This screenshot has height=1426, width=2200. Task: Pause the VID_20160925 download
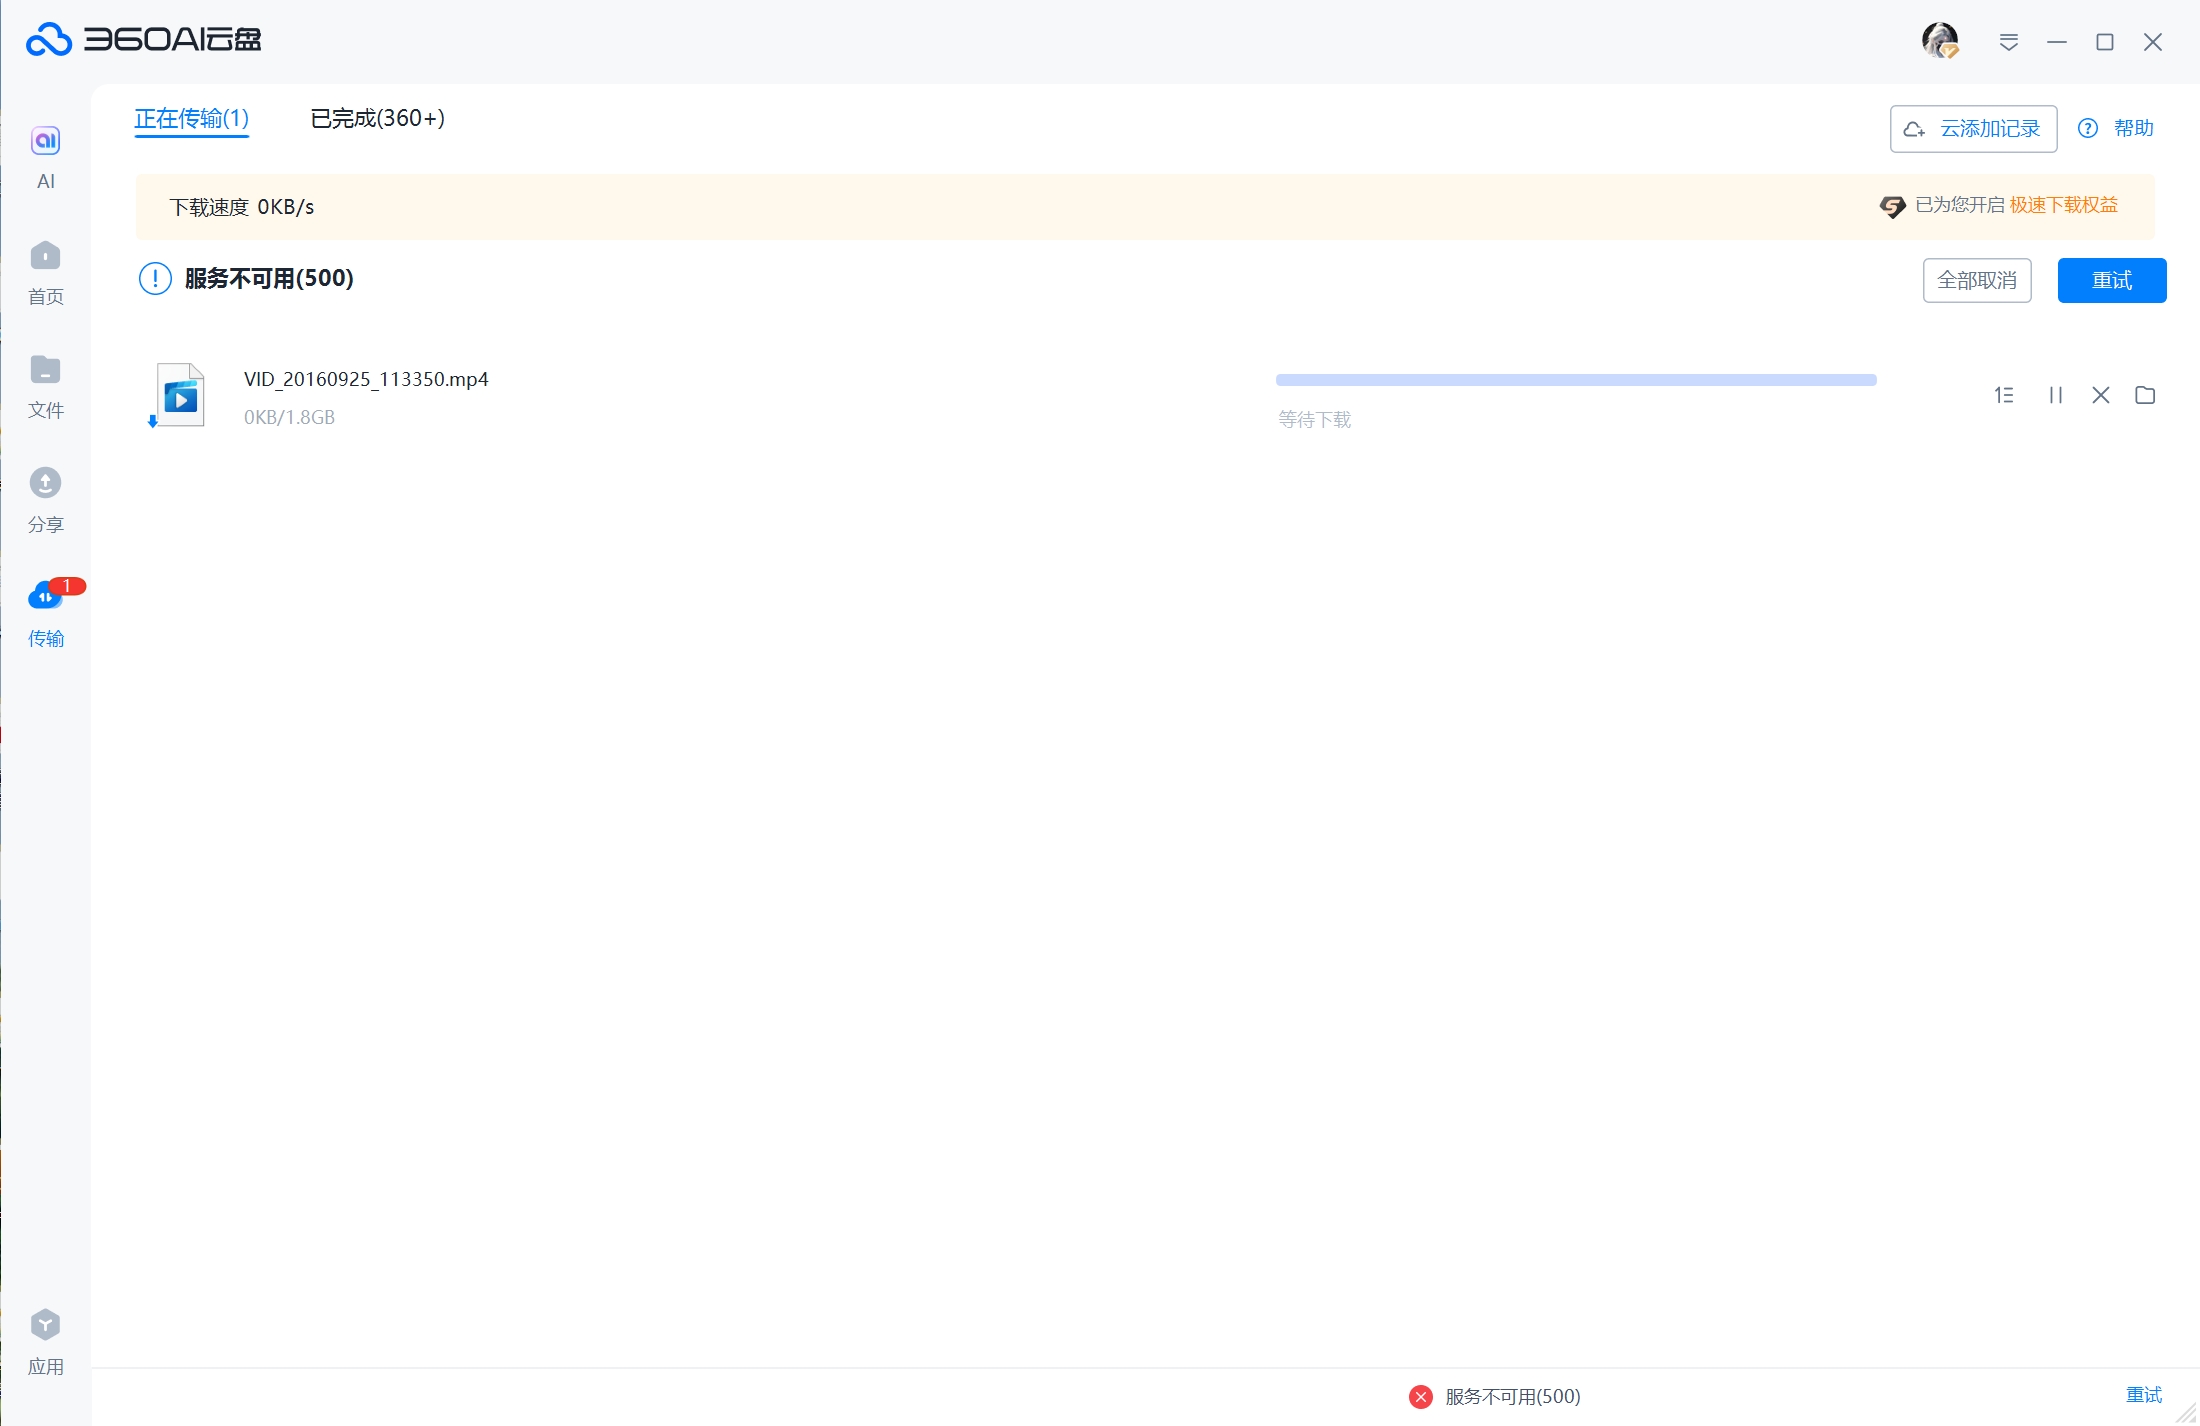pos(2056,395)
